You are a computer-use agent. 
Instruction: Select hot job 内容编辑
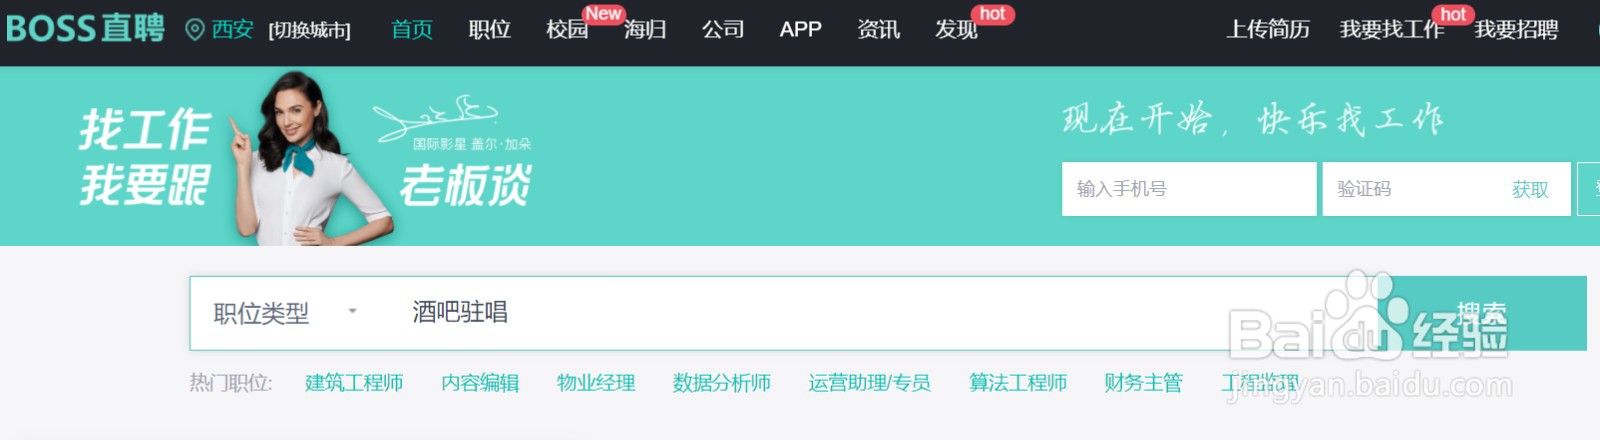[480, 383]
